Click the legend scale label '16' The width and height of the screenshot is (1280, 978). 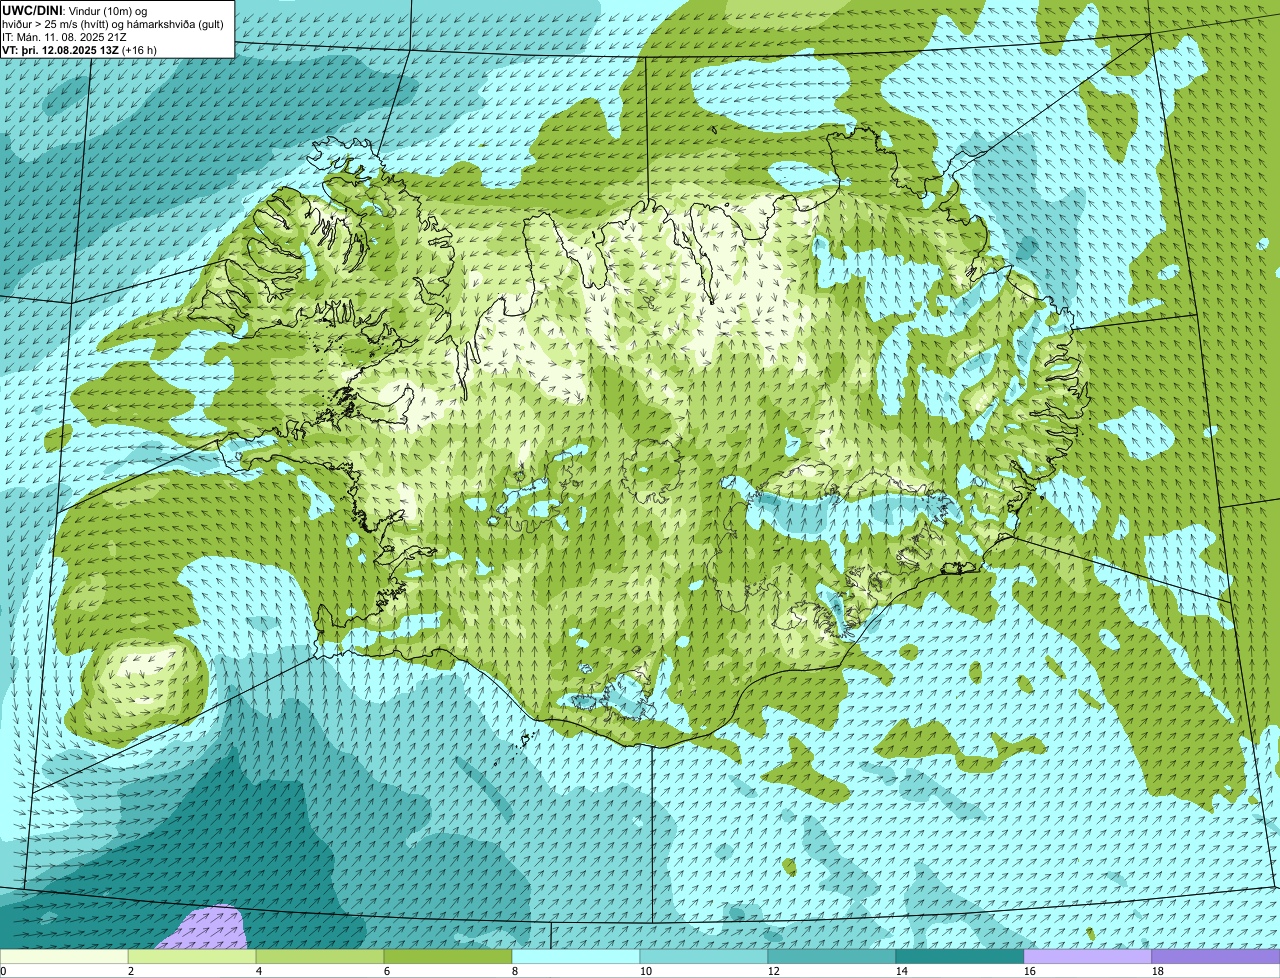coord(1030,971)
